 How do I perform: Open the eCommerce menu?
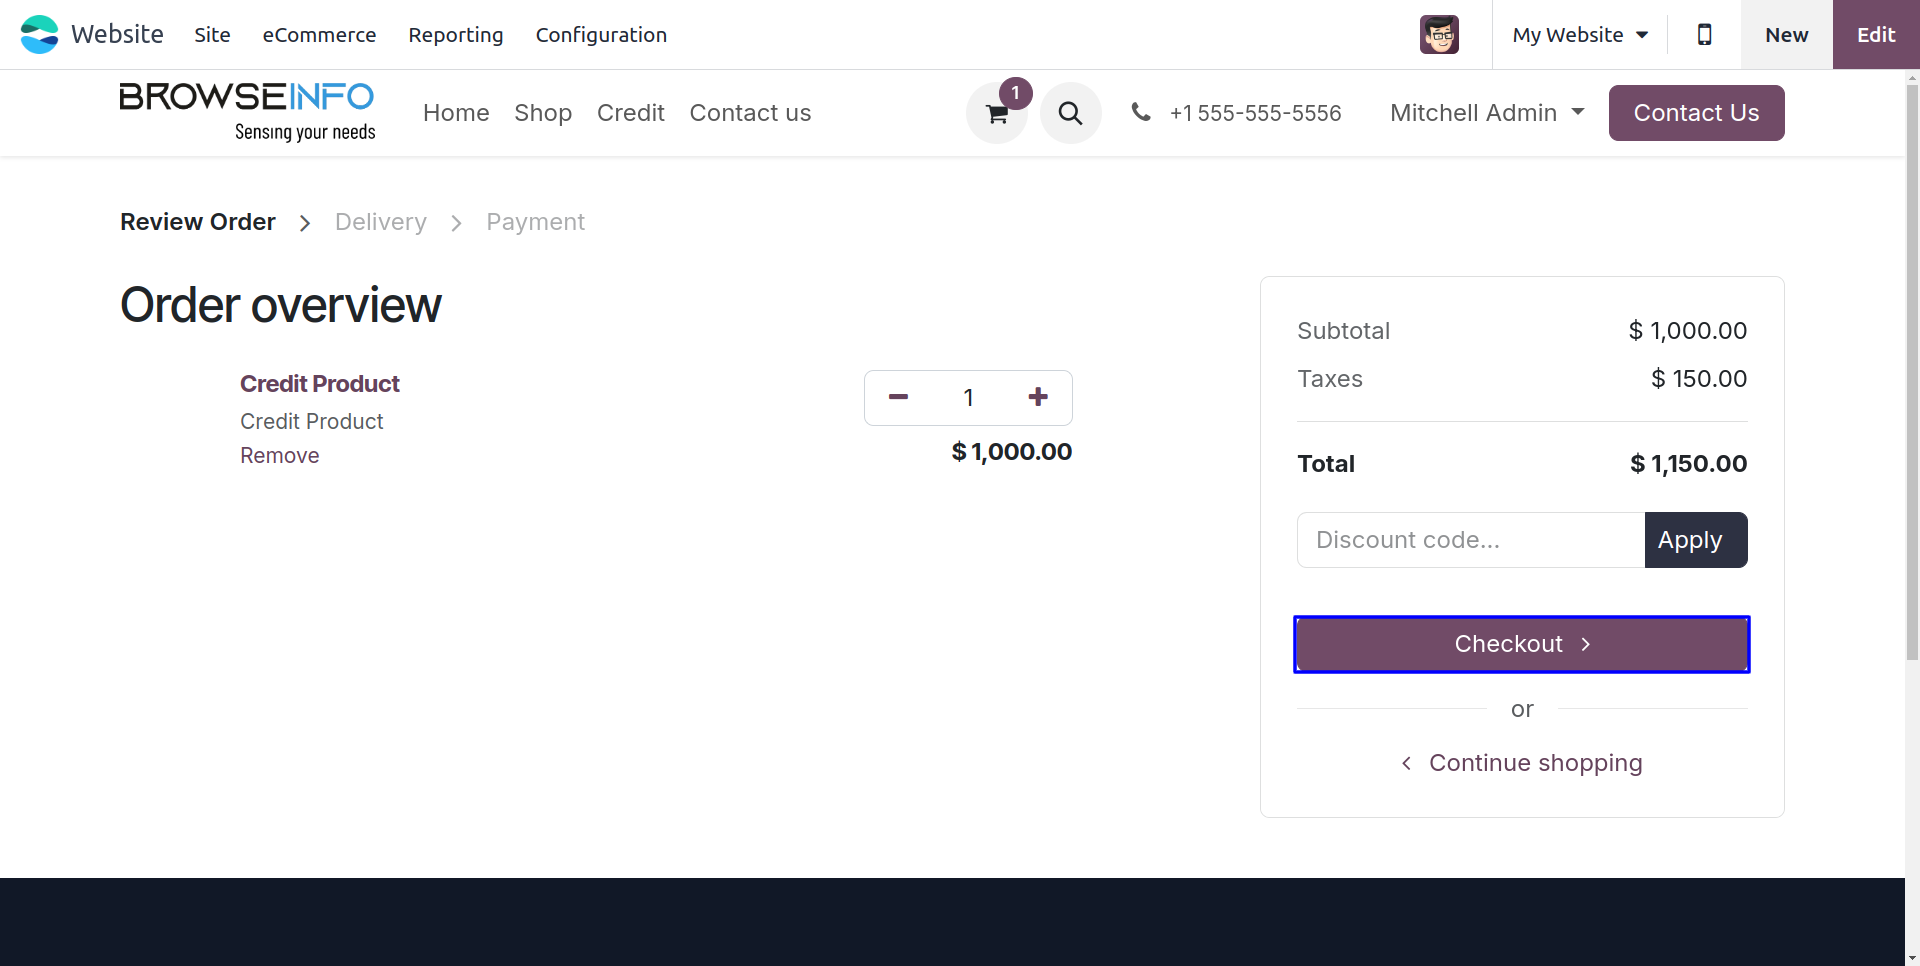pyautogui.click(x=319, y=35)
